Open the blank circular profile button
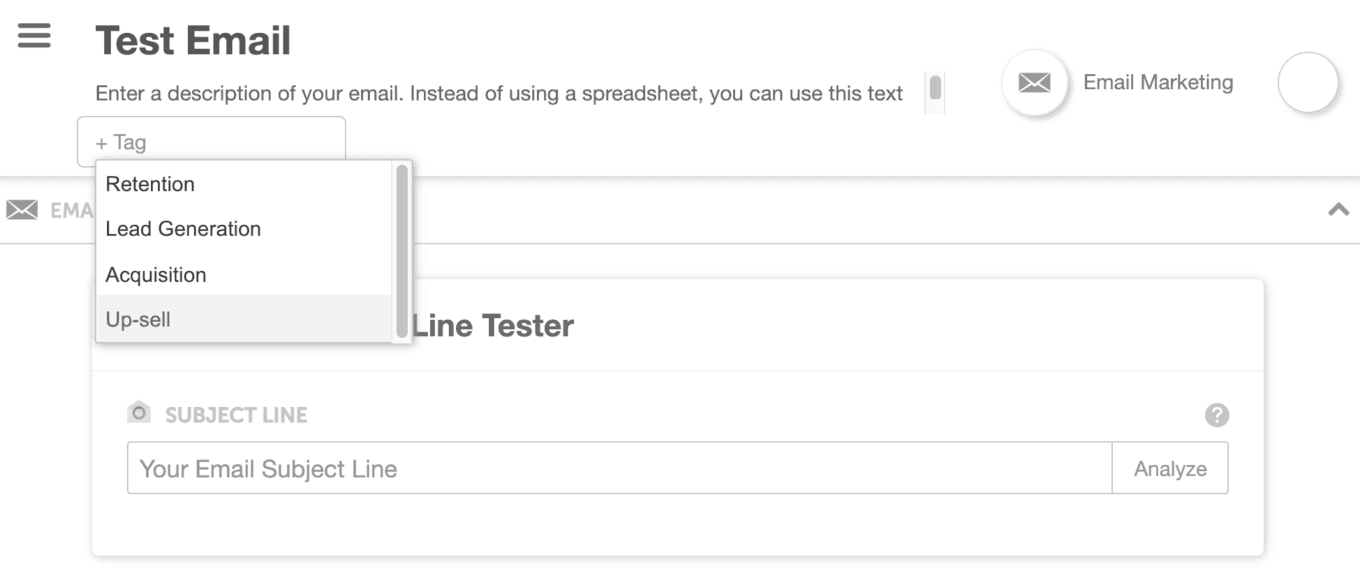 pos(1308,83)
